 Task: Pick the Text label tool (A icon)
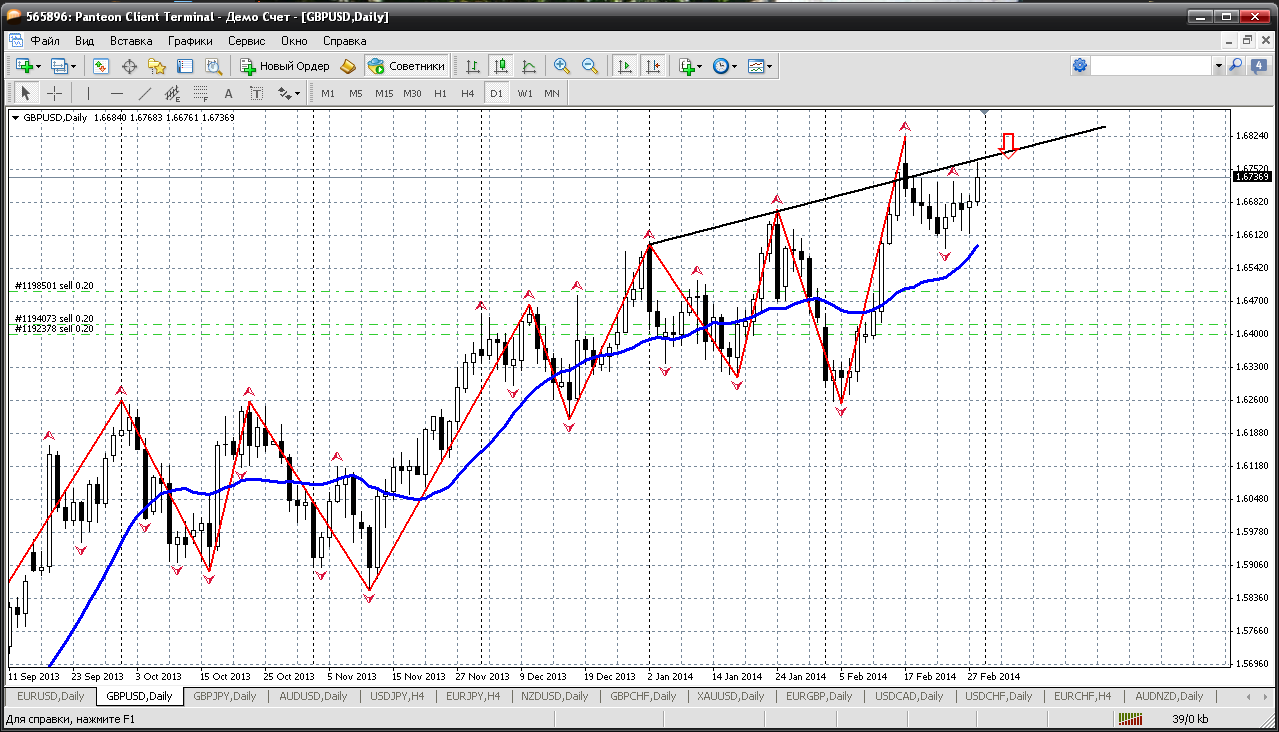click(228, 93)
